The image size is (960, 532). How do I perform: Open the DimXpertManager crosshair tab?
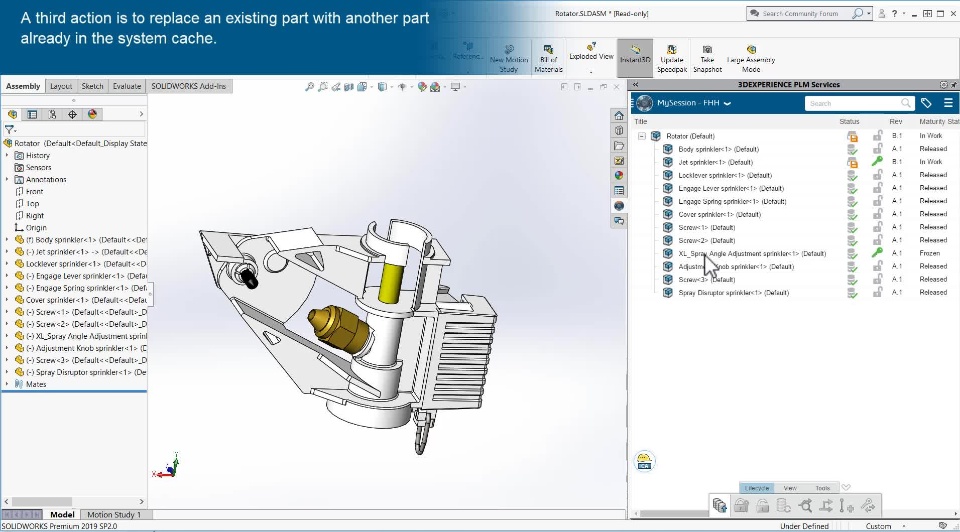coord(72,114)
